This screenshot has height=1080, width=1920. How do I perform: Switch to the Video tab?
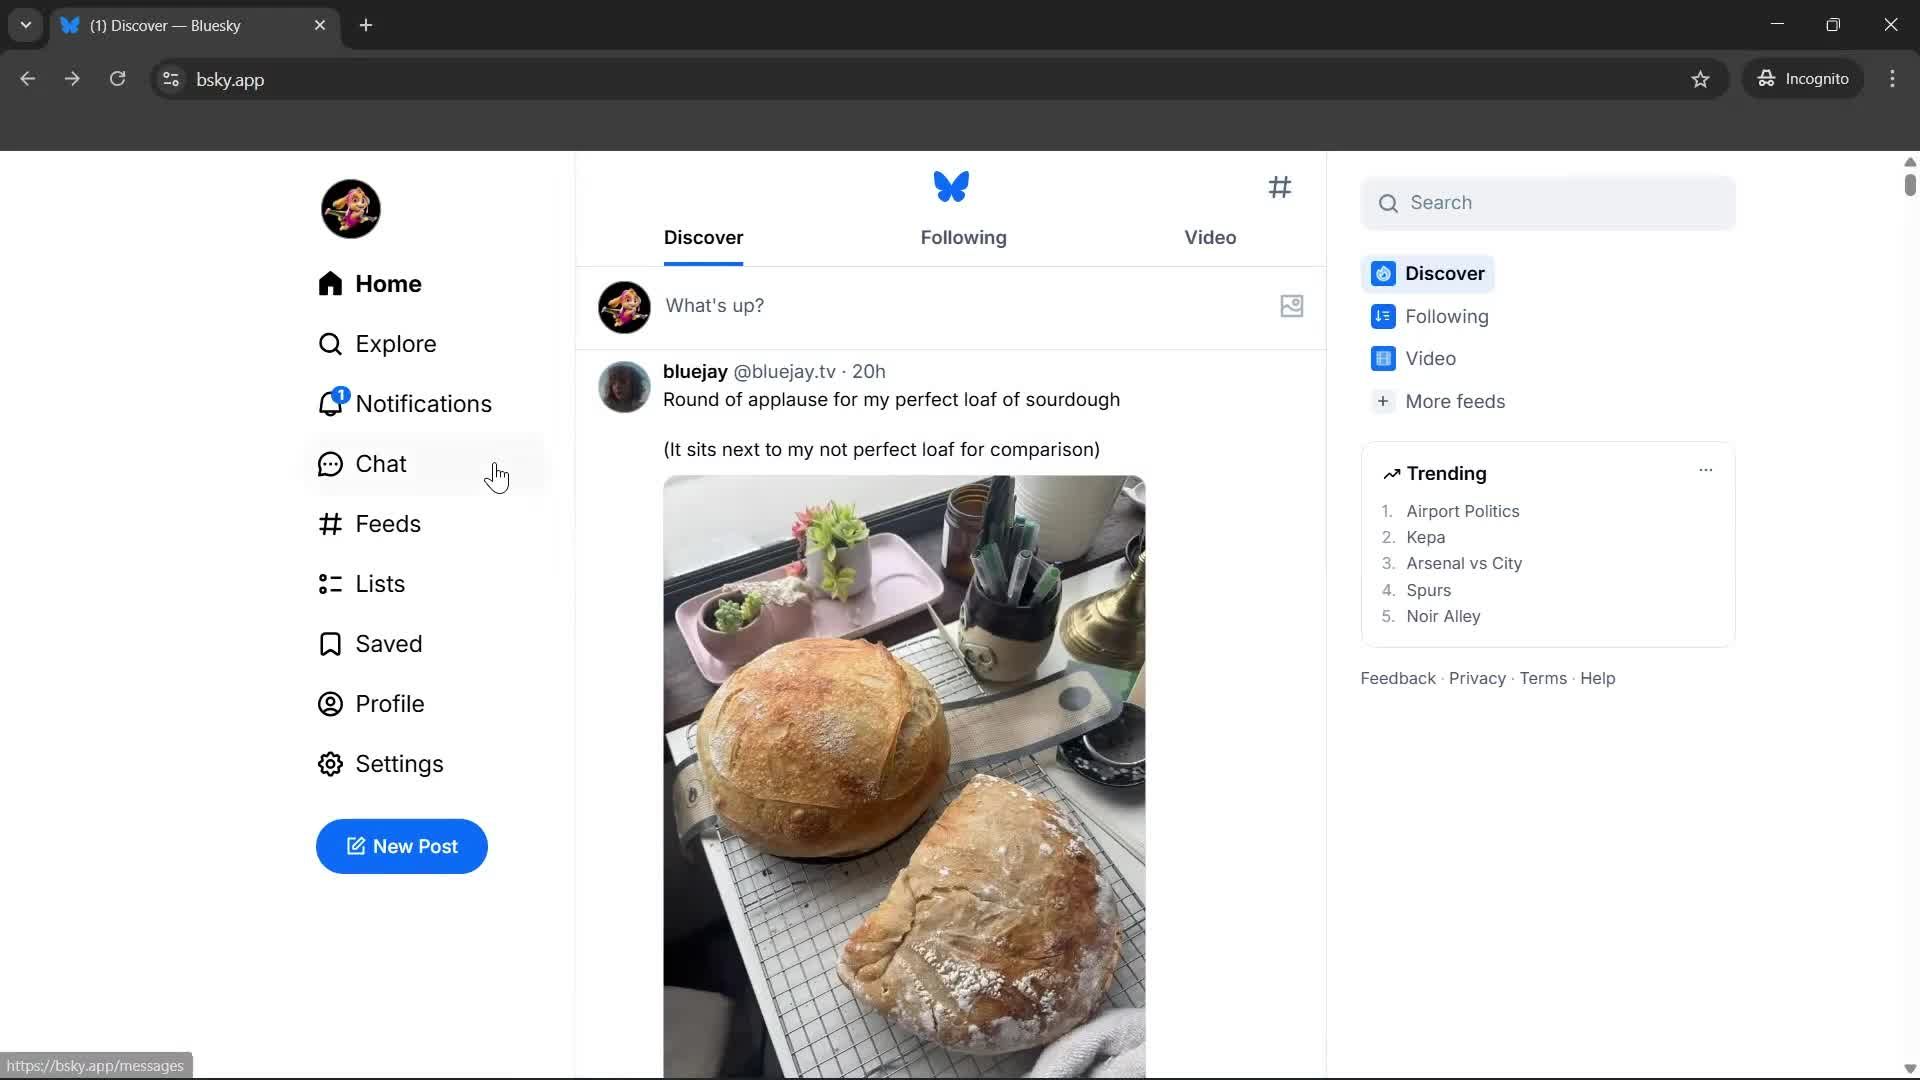click(x=1210, y=238)
